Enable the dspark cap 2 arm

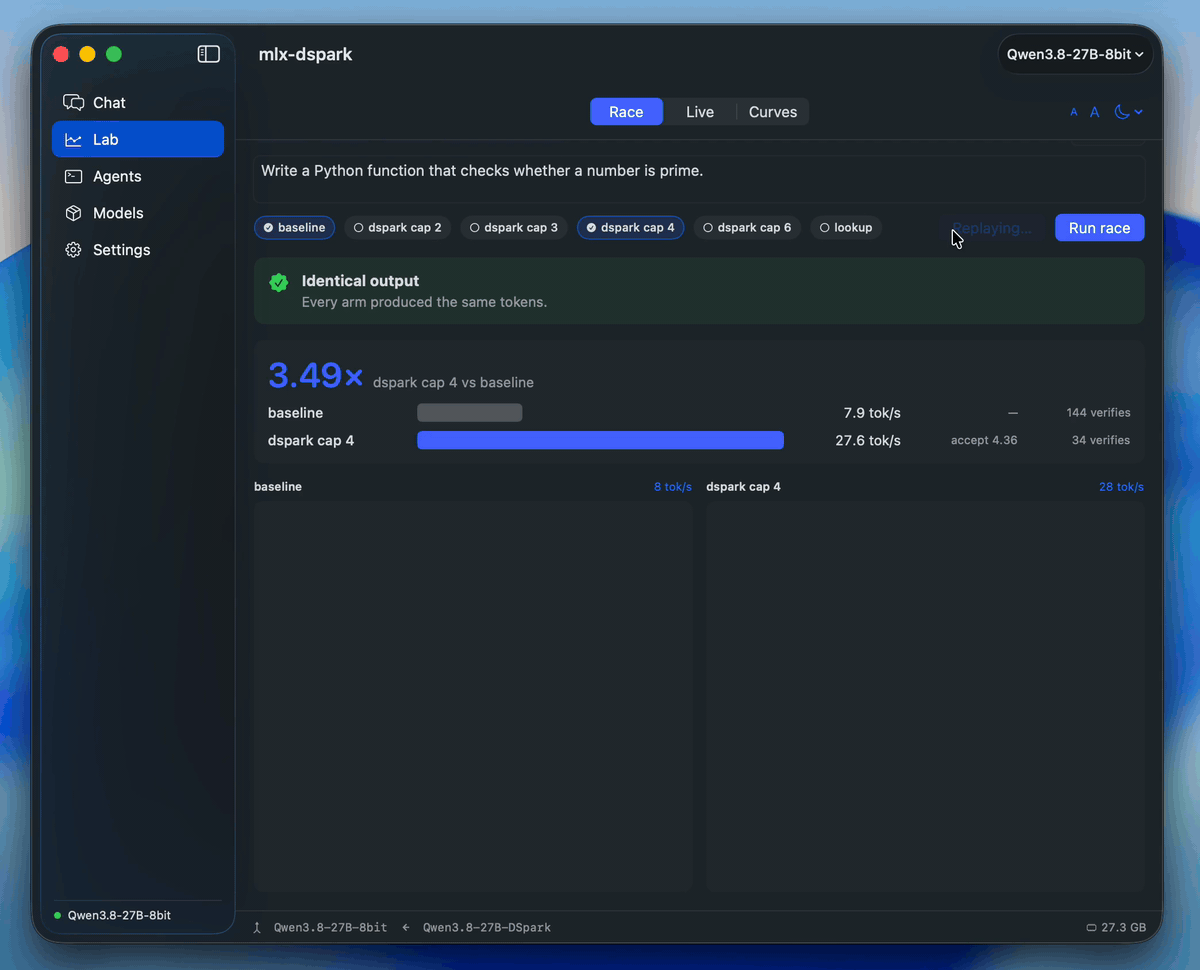(397, 228)
